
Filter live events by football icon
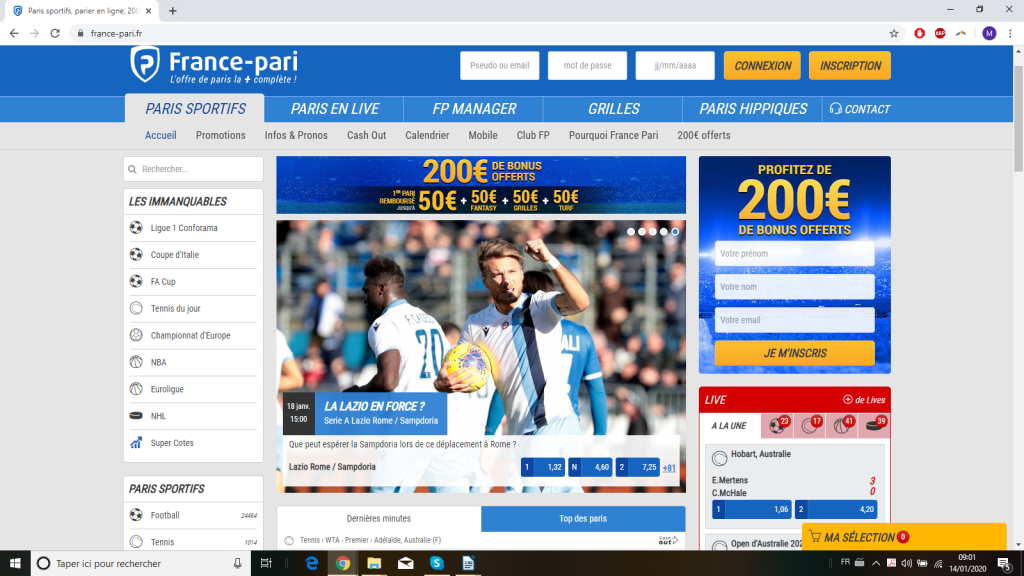tap(777, 426)
